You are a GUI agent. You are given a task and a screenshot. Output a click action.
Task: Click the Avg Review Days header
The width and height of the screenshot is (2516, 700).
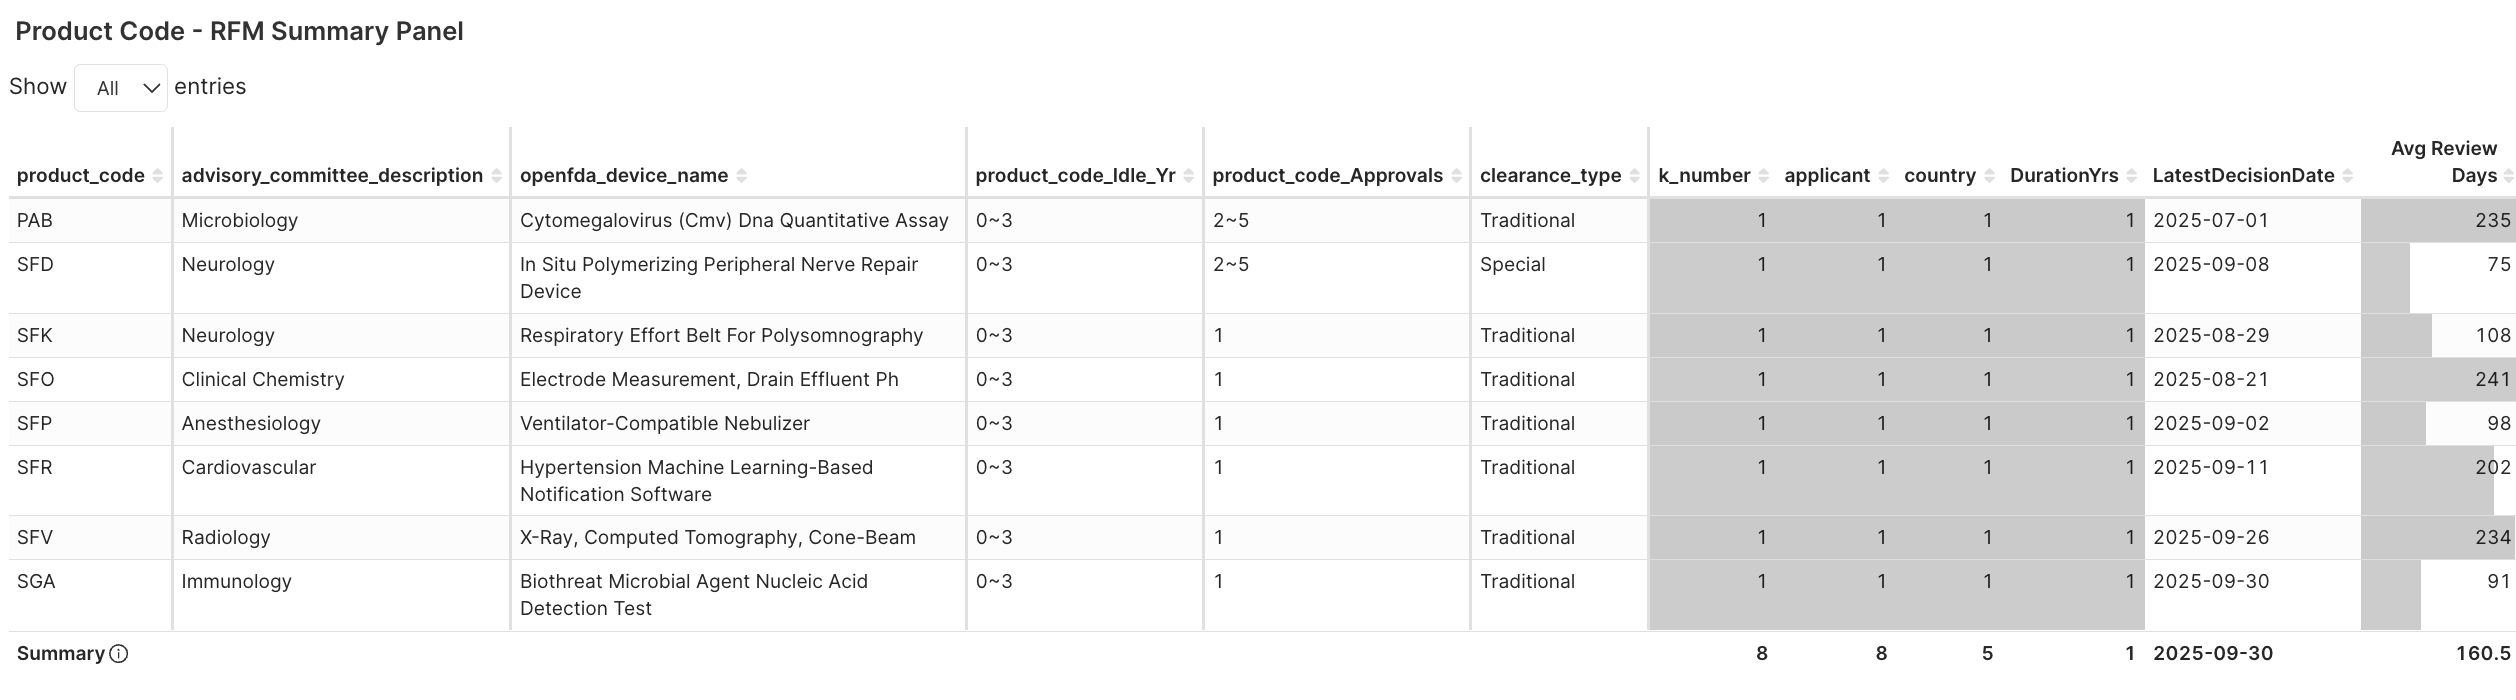pos(2443,162)
